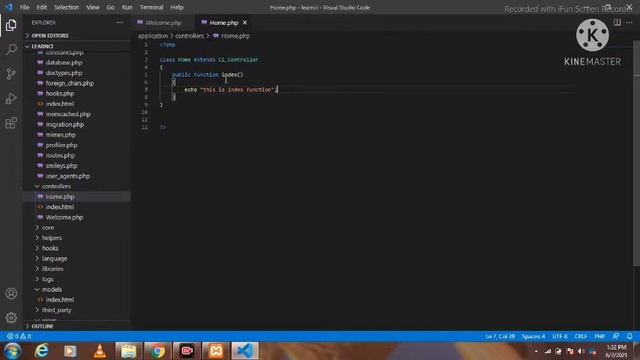Open Windows Start button

pyautogui.click(x=12, y=351)
